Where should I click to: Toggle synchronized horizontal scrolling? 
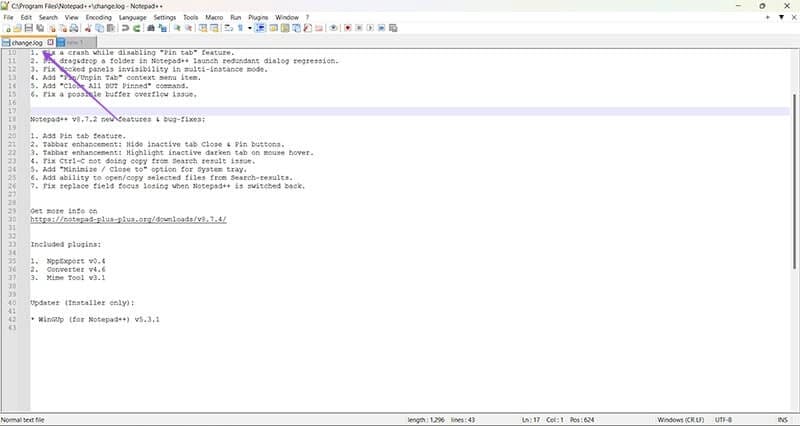coord(214,28)
